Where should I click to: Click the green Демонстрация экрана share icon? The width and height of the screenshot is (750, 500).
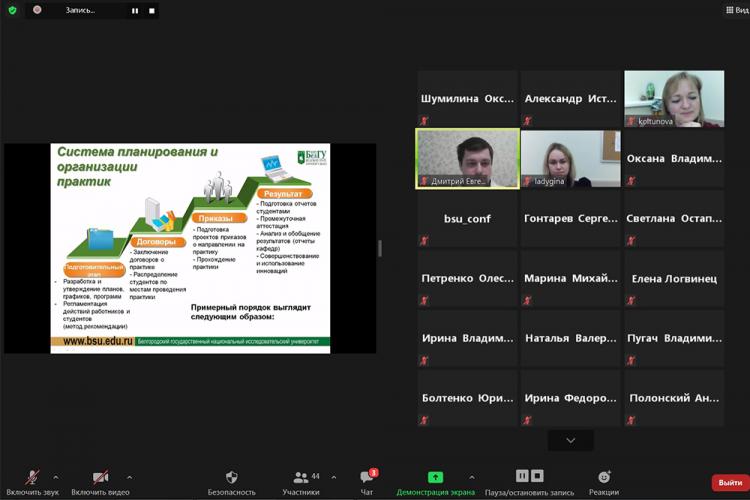pos(435,478)
